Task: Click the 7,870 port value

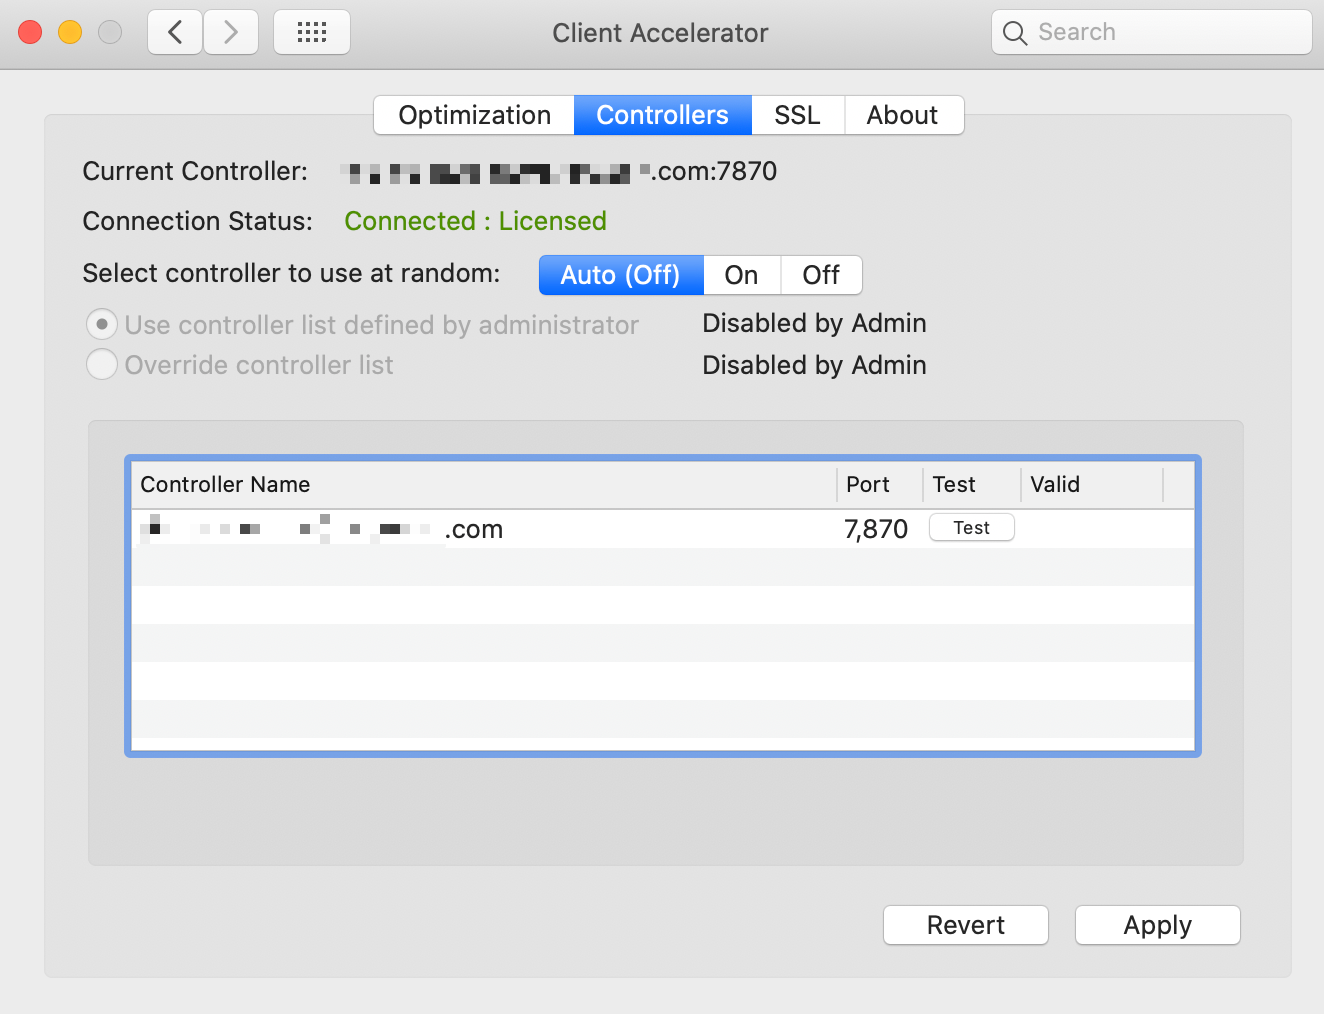Action: [876, 529]
